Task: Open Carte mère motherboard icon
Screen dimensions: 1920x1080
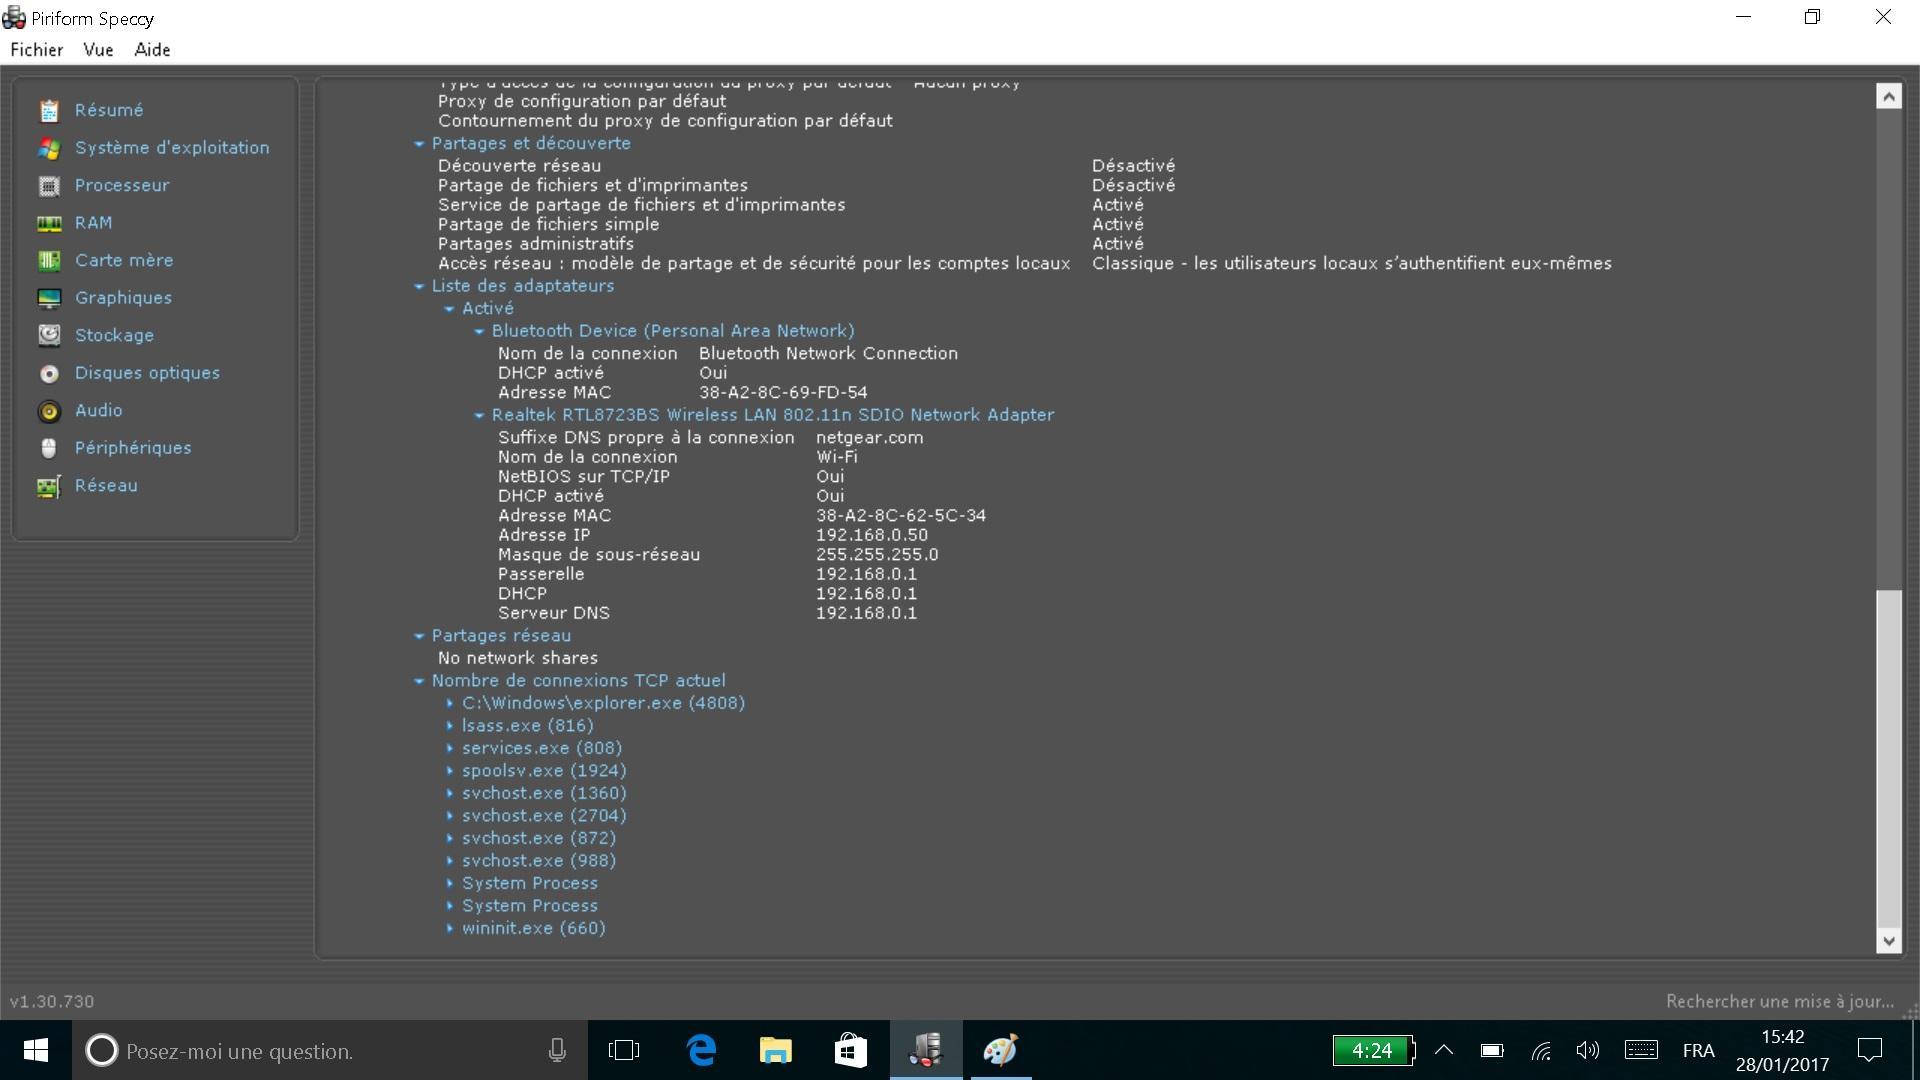Action: tap(49, 261)
